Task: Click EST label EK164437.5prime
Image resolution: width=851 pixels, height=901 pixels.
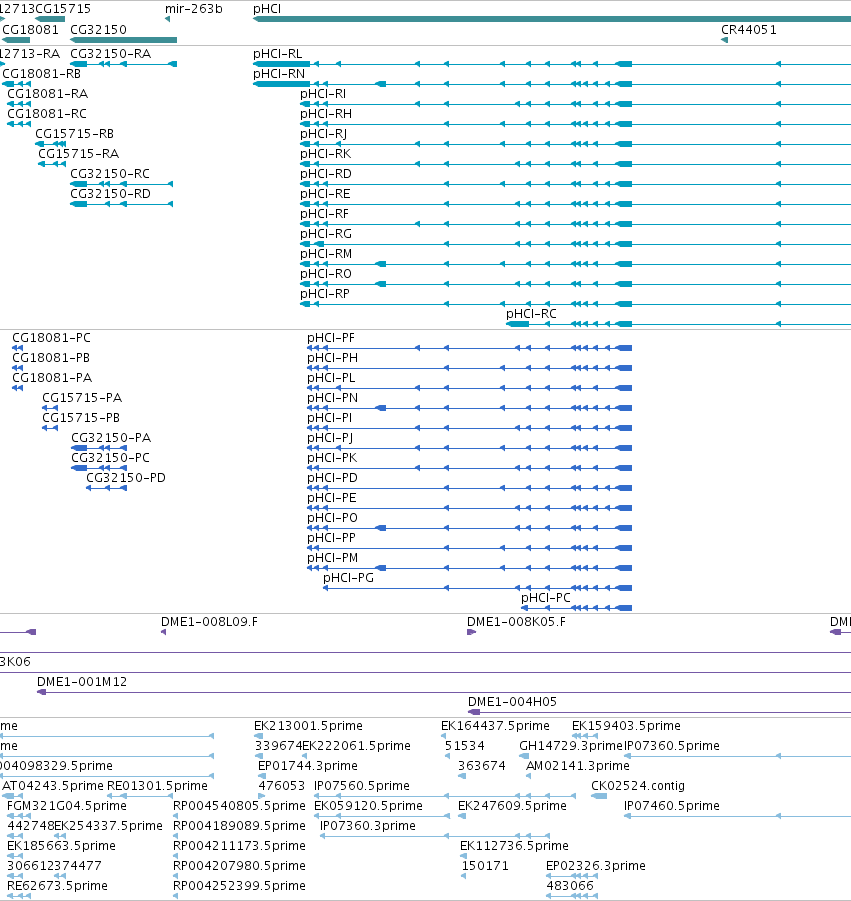Action: click(x=495, y=726)
